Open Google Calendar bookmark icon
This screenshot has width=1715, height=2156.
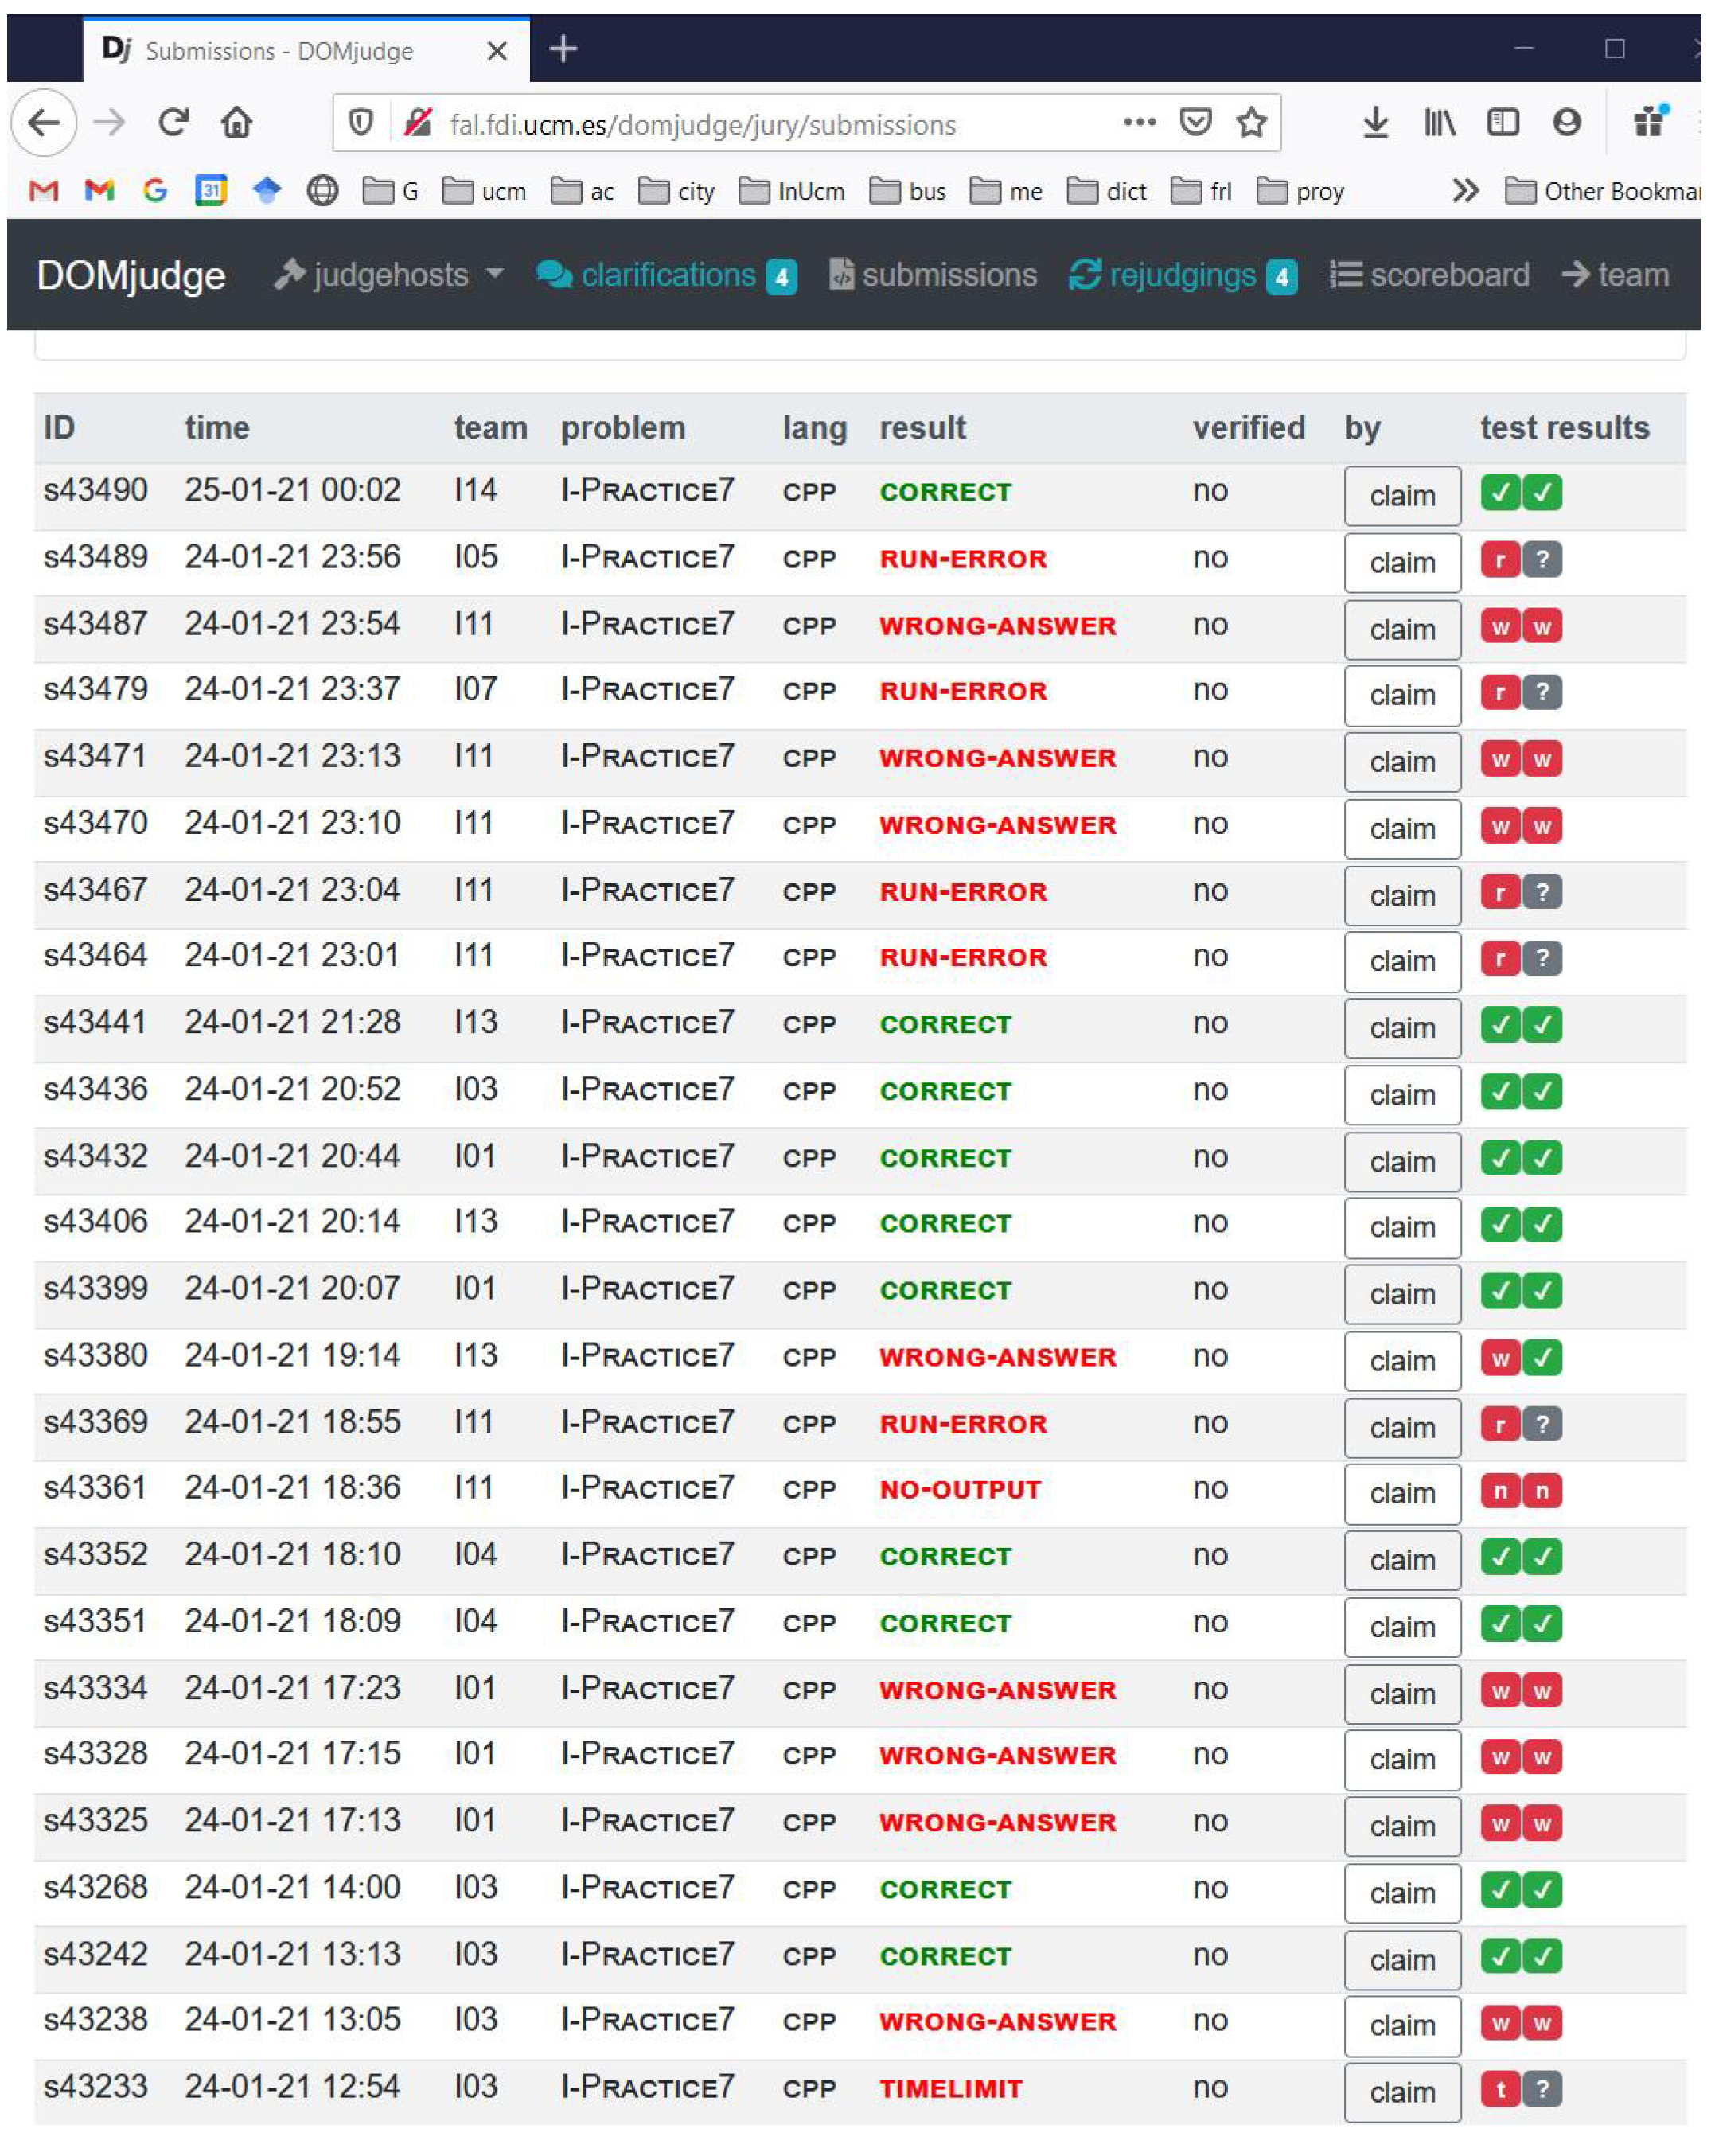(210, 190)
